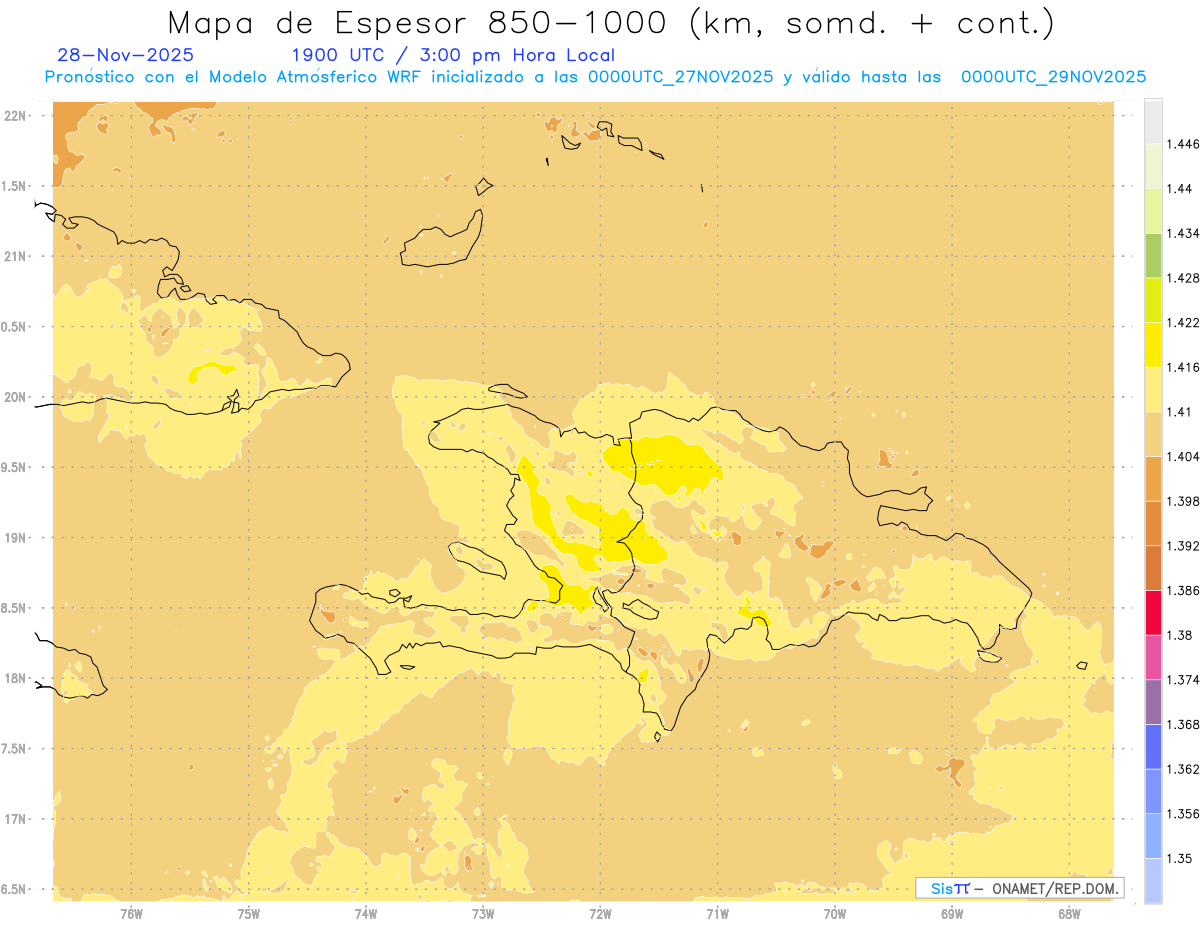Viewport: 1200px width, 927px height.
Task: Pick the light blue legend band above 1.35
Action: point(1153,836)
